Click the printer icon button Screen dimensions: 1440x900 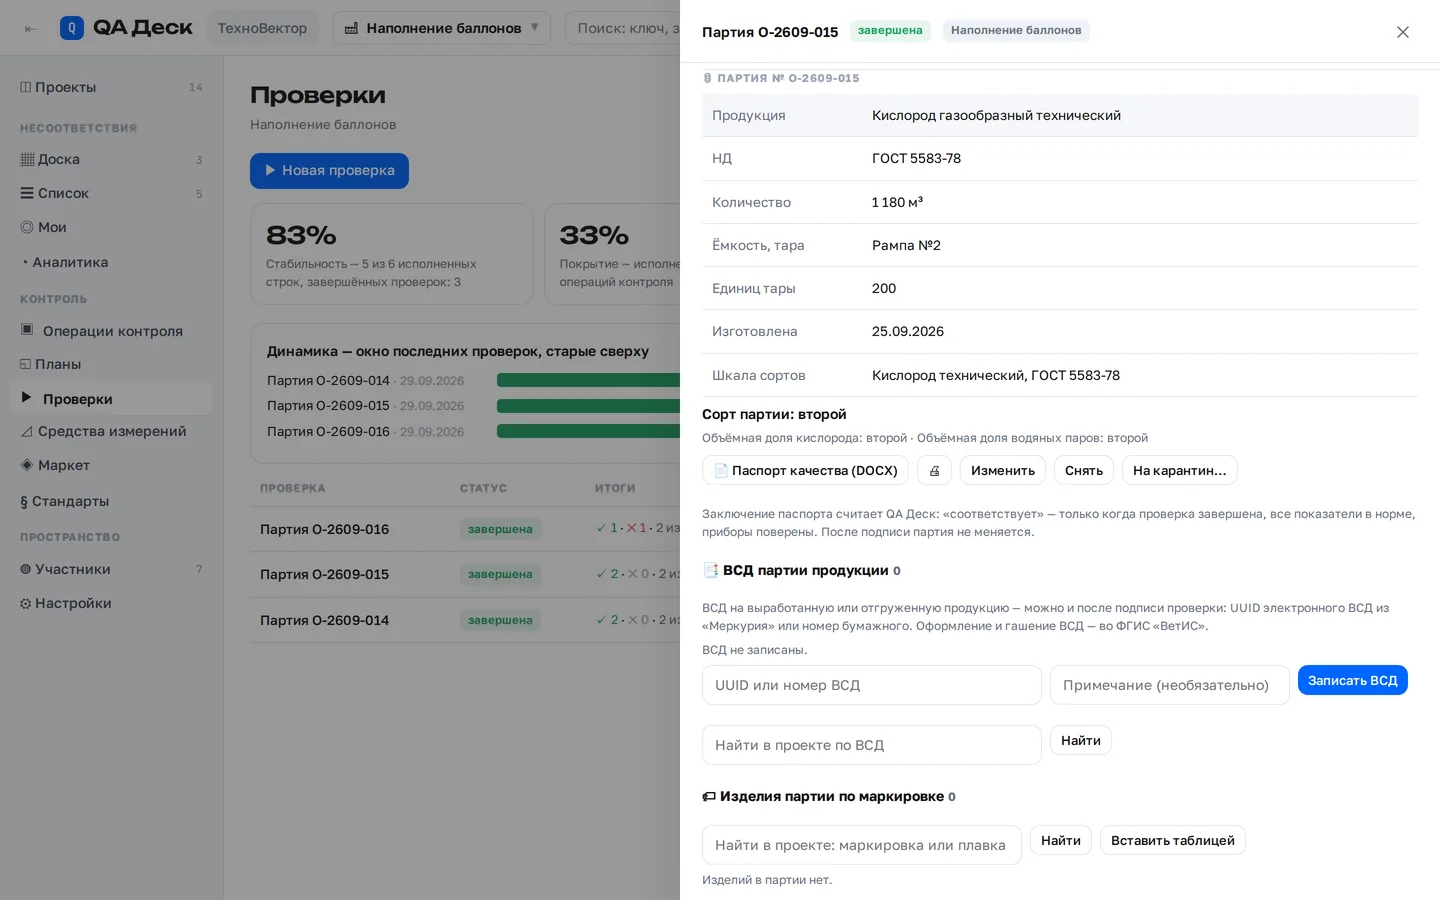[934, 470]
